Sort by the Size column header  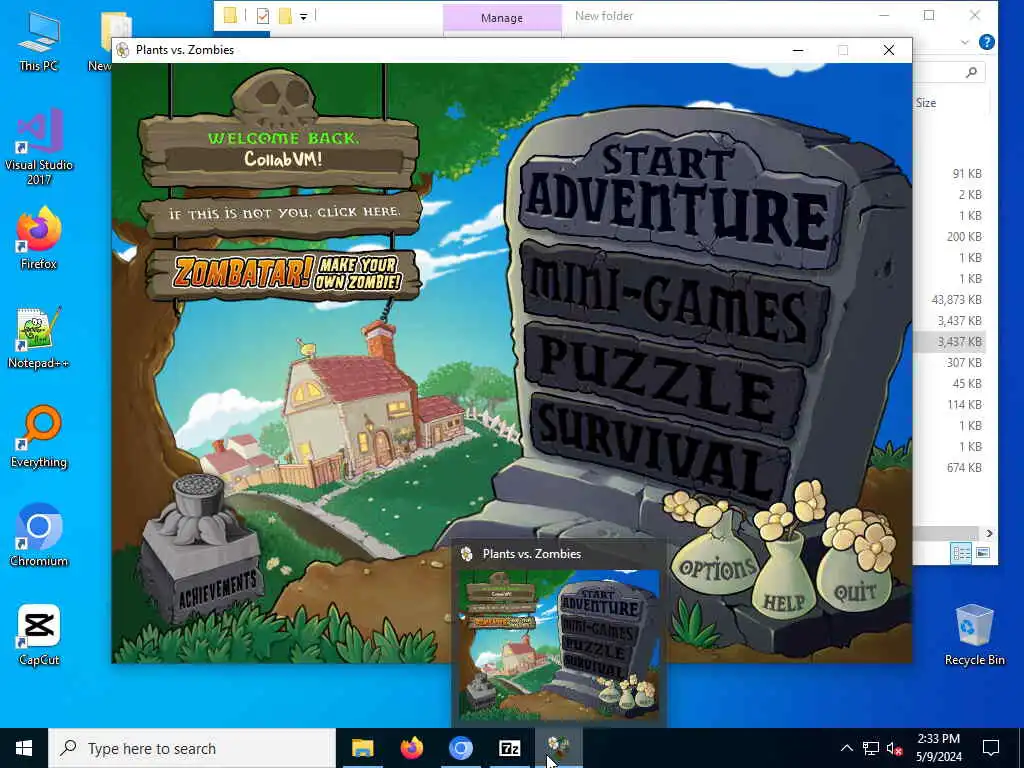pyautogui.click(x=925, y=103)
